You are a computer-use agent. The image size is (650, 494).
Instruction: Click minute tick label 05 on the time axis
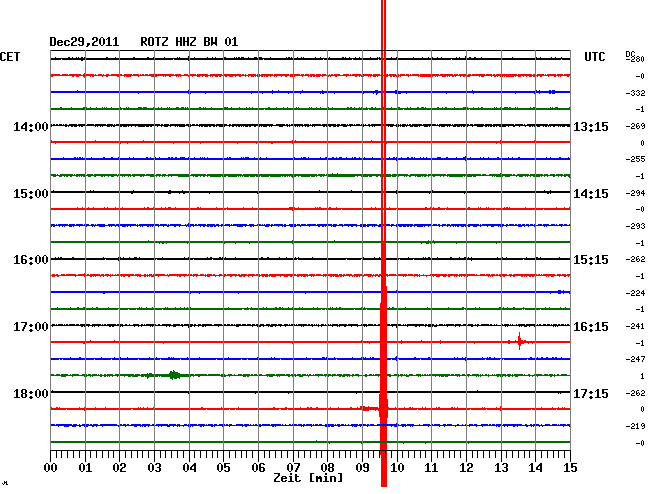coord(223,468)
